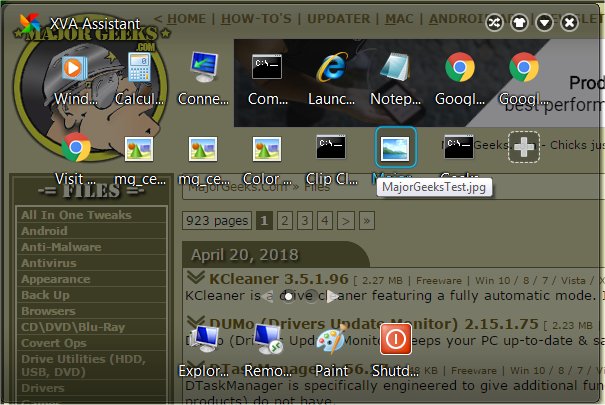Click the shuffle arrows button in XVA Assistant
Image resolution: width=605 pixels, height=405 pixels.
point(494,23)
